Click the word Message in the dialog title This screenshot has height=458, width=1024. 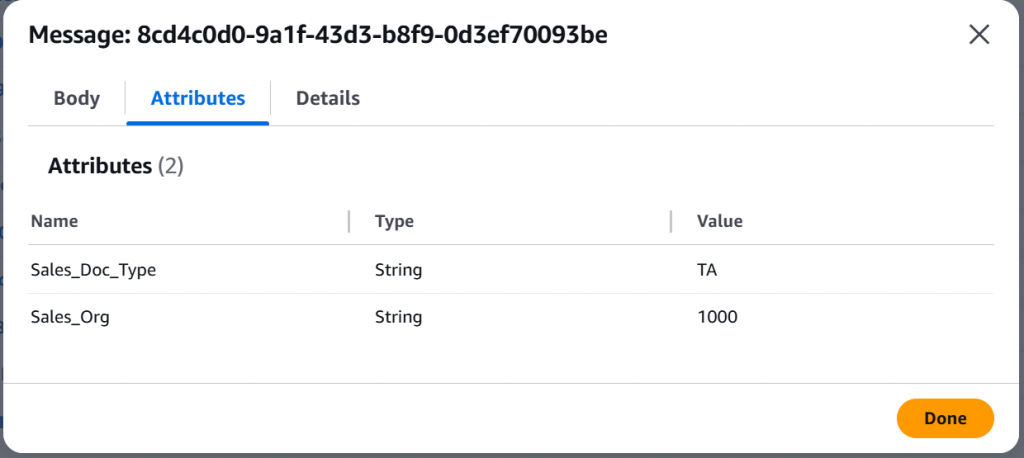(77, 35)
